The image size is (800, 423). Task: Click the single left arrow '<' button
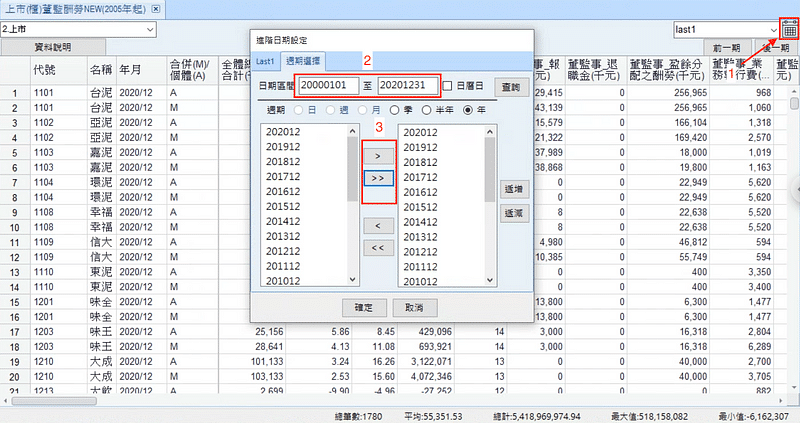pyautogui.click(x=377, y=226)
